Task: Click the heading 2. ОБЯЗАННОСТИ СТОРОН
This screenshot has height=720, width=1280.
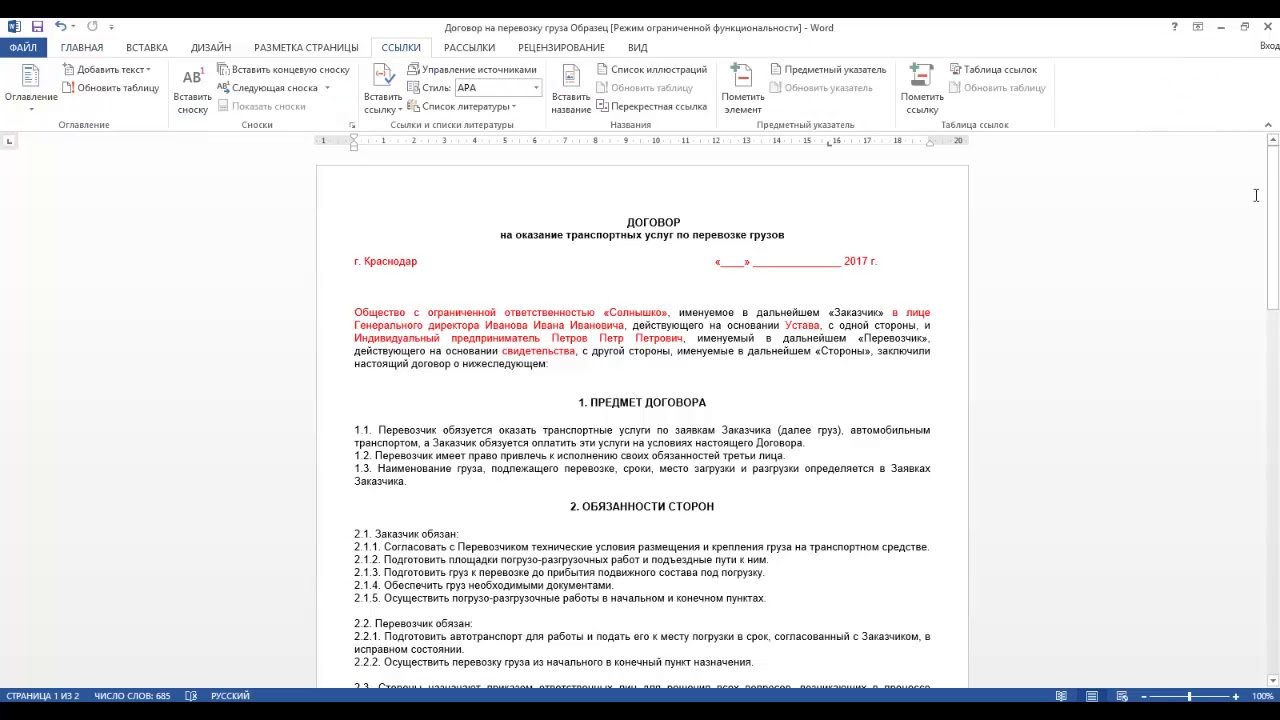Action: (x=642, y=507)
